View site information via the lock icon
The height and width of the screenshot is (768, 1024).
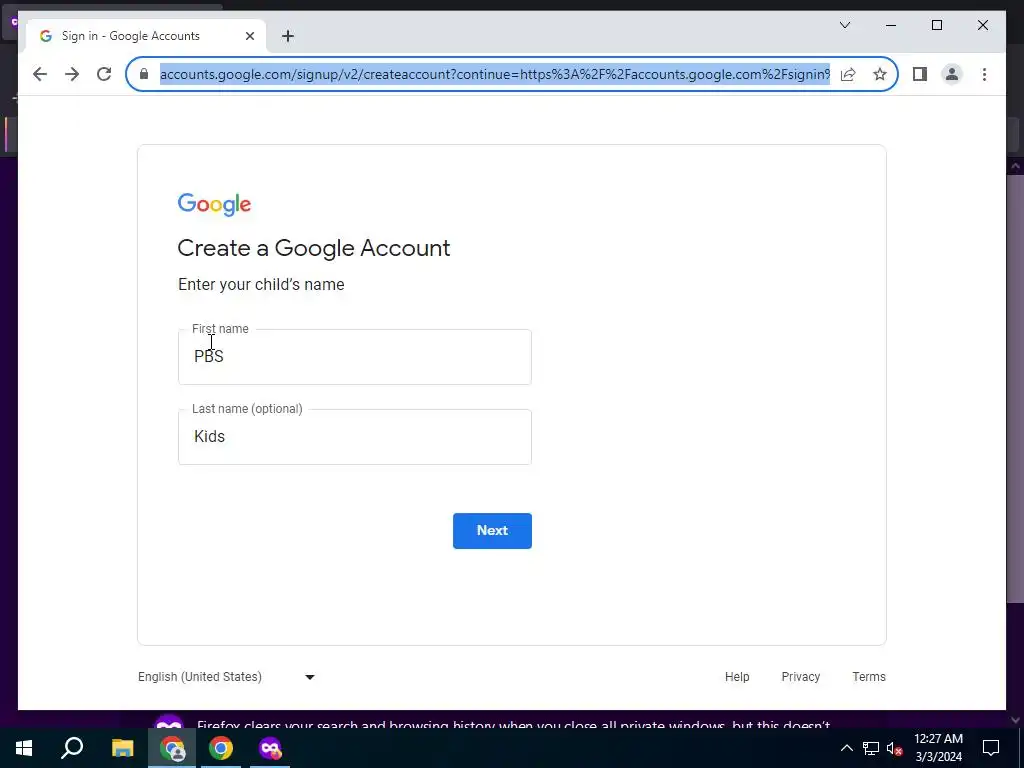point(144,74)
